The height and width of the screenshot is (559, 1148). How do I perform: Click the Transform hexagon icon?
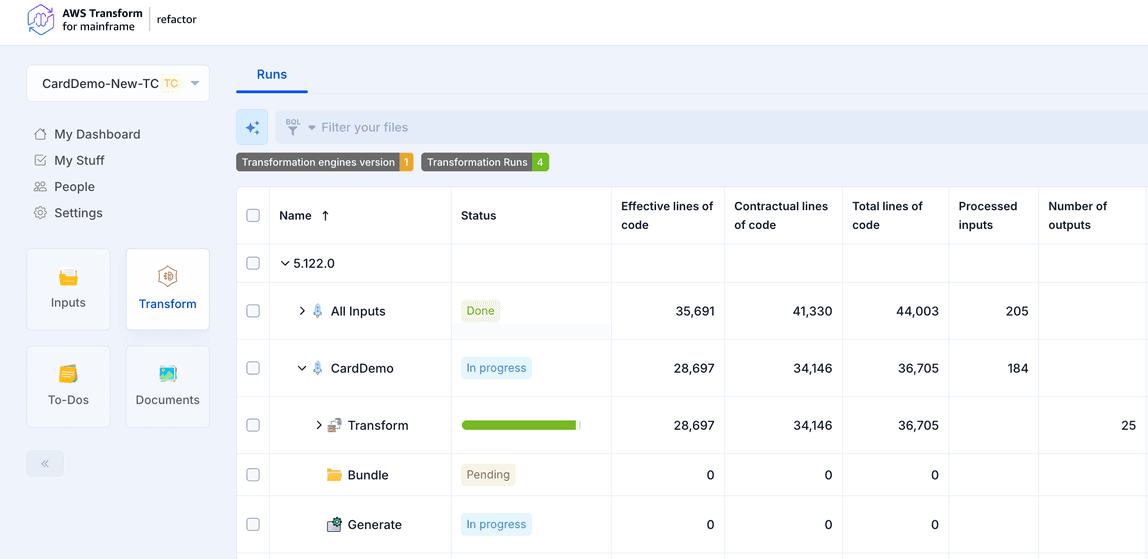pyautogui.click(x=168, y=277)
